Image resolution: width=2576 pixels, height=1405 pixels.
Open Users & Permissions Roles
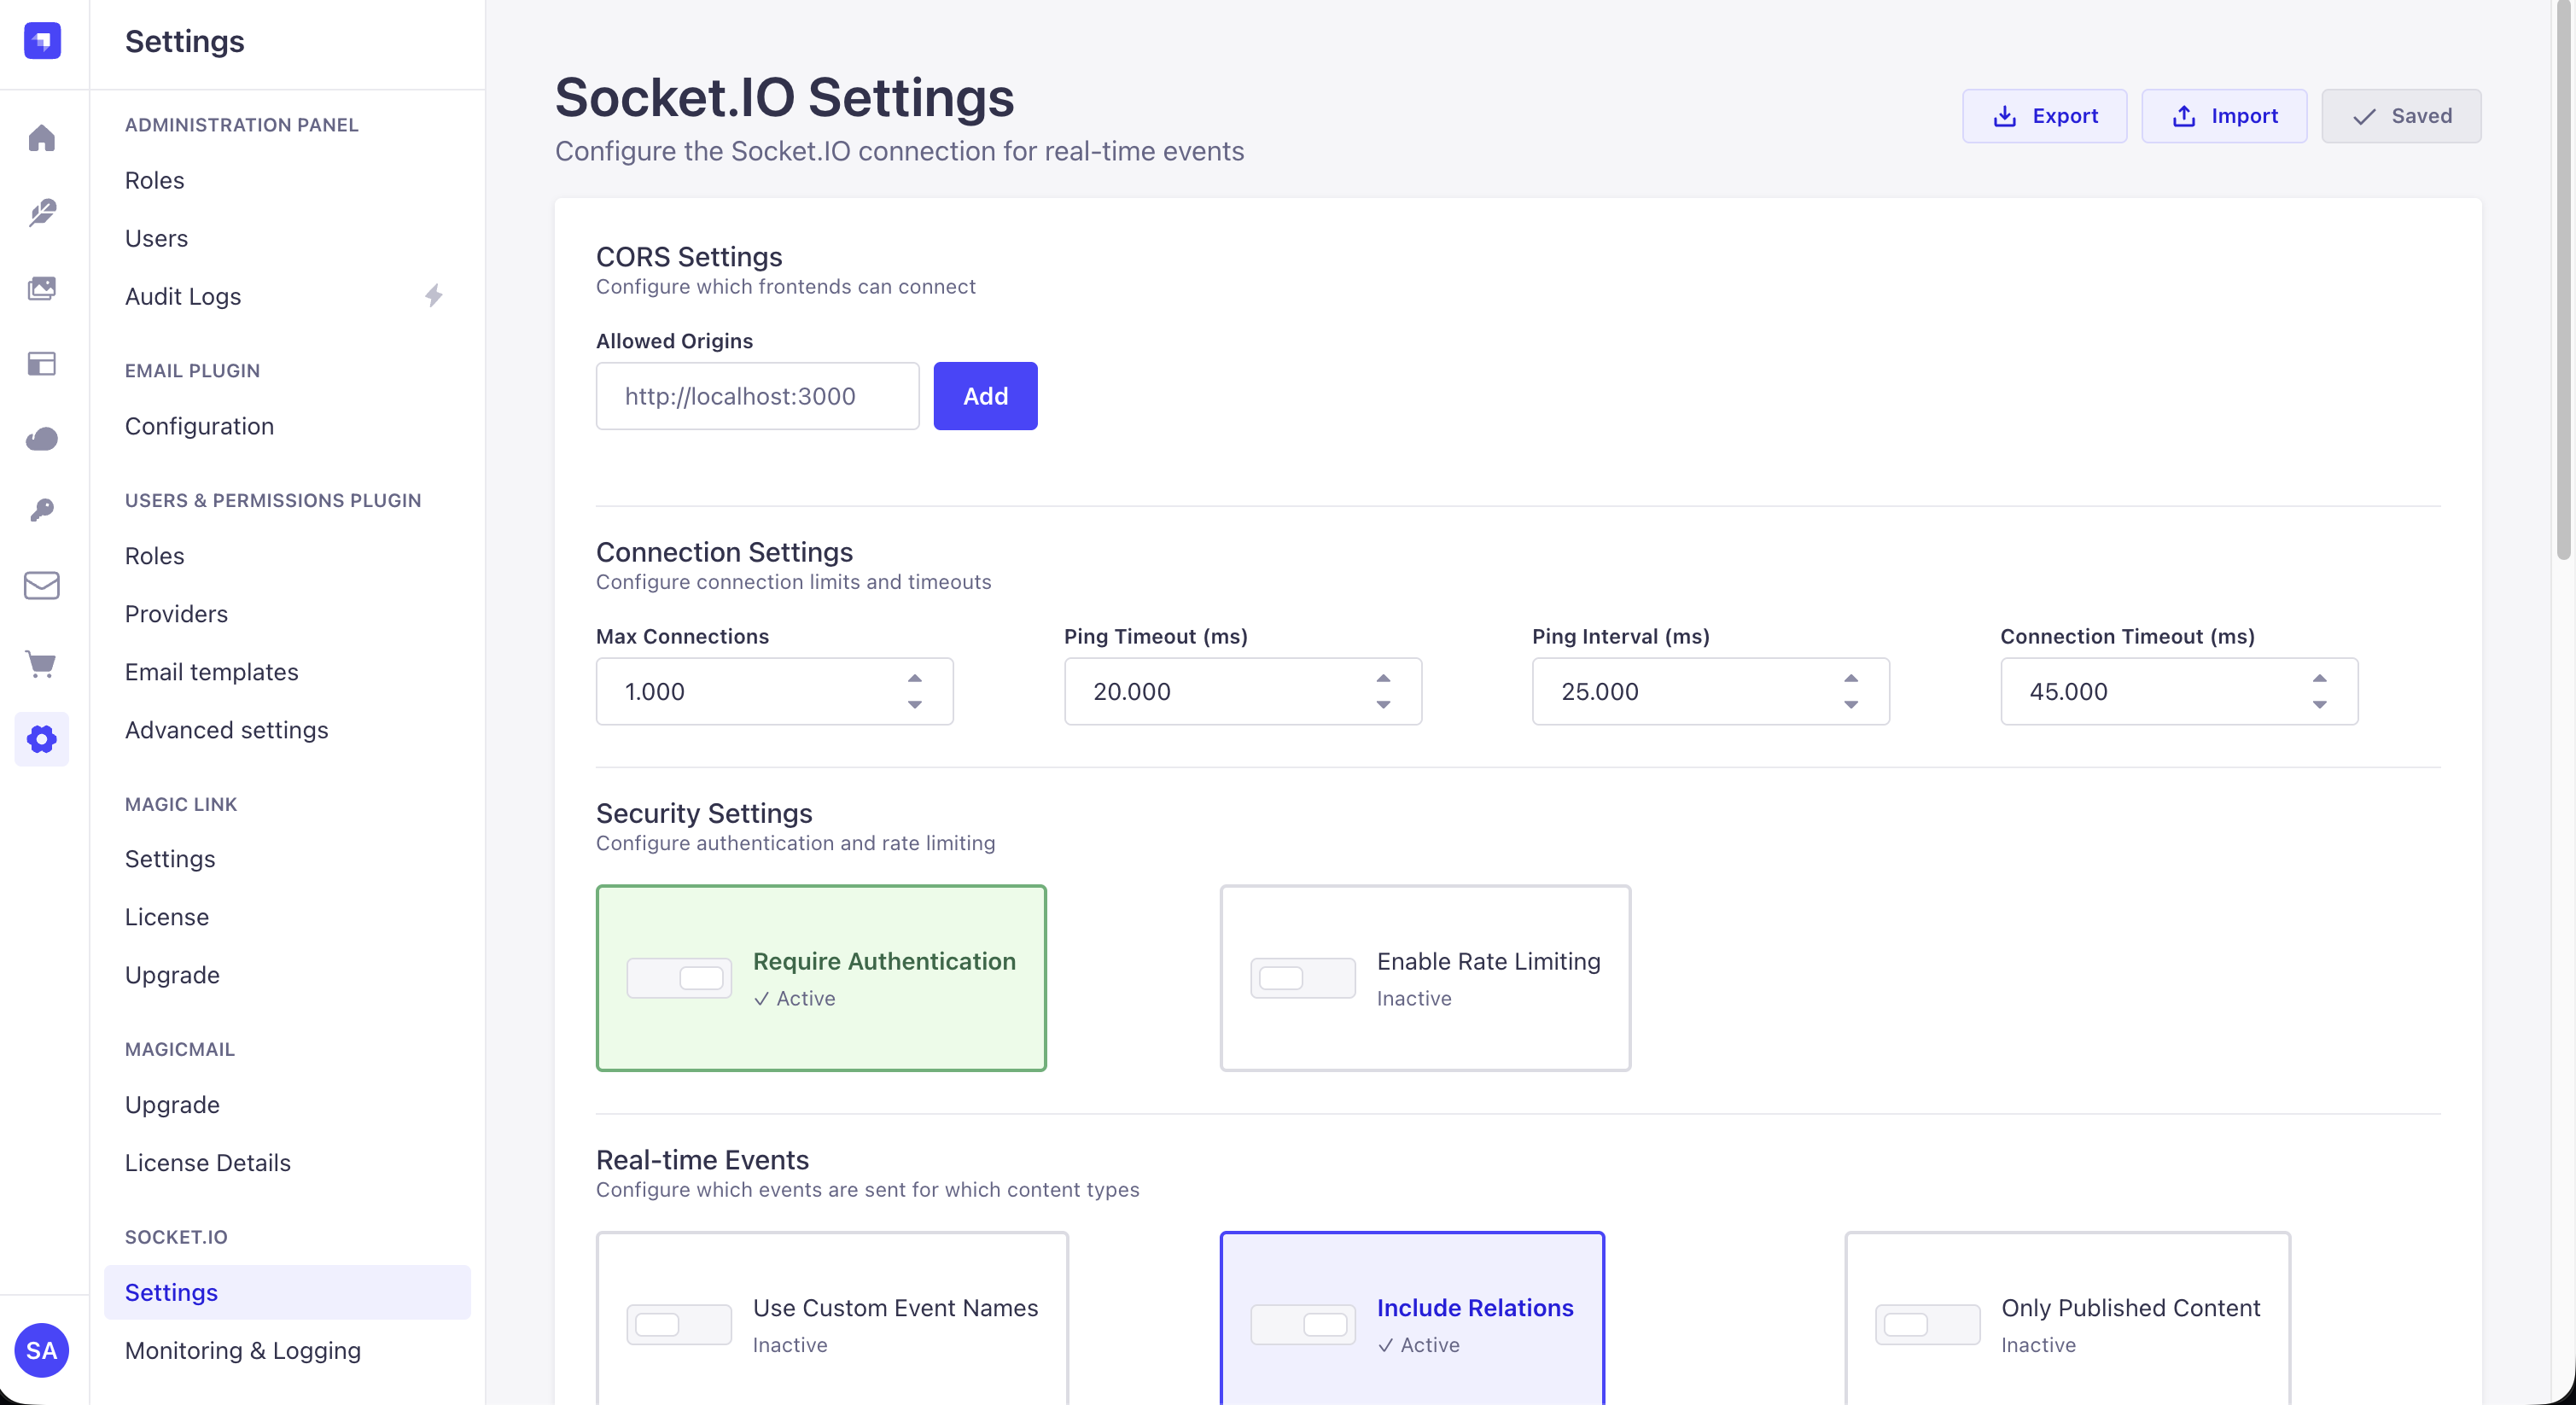tap(287, 555)
